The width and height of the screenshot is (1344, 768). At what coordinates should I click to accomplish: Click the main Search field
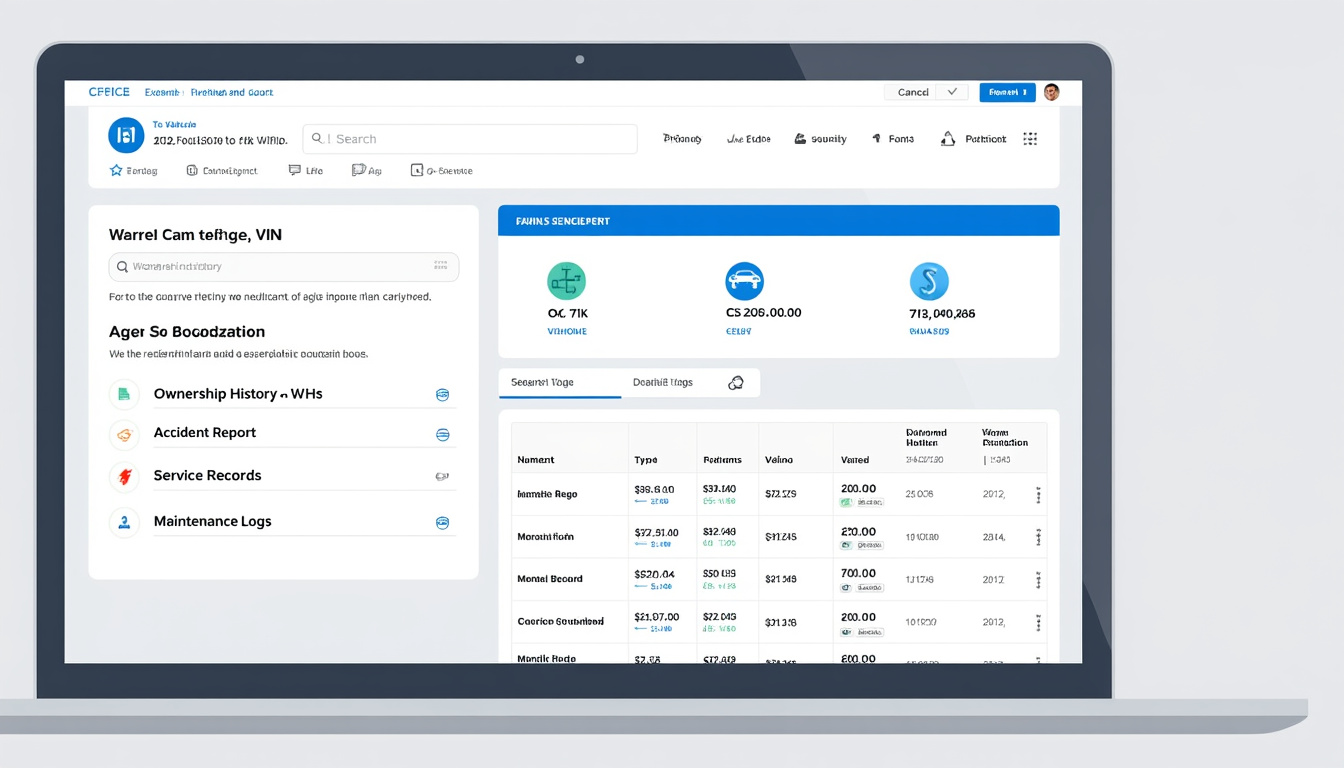[x=470, y=139]
